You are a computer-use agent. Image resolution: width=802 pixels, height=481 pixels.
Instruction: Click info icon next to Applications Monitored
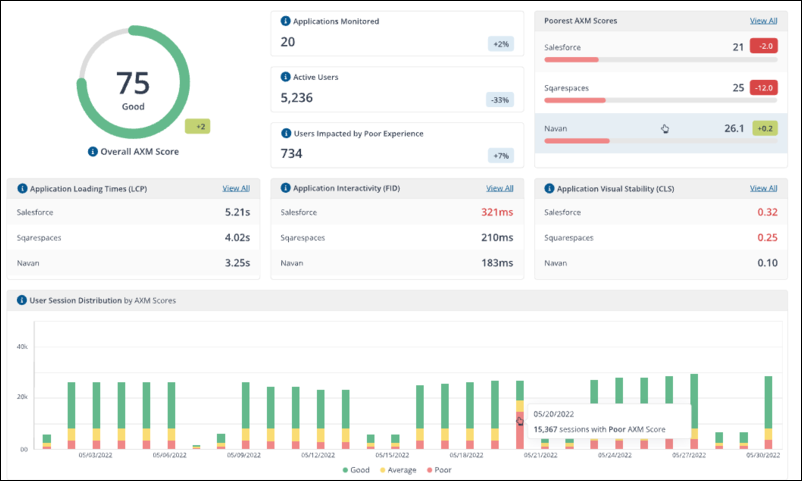point(286,21)
